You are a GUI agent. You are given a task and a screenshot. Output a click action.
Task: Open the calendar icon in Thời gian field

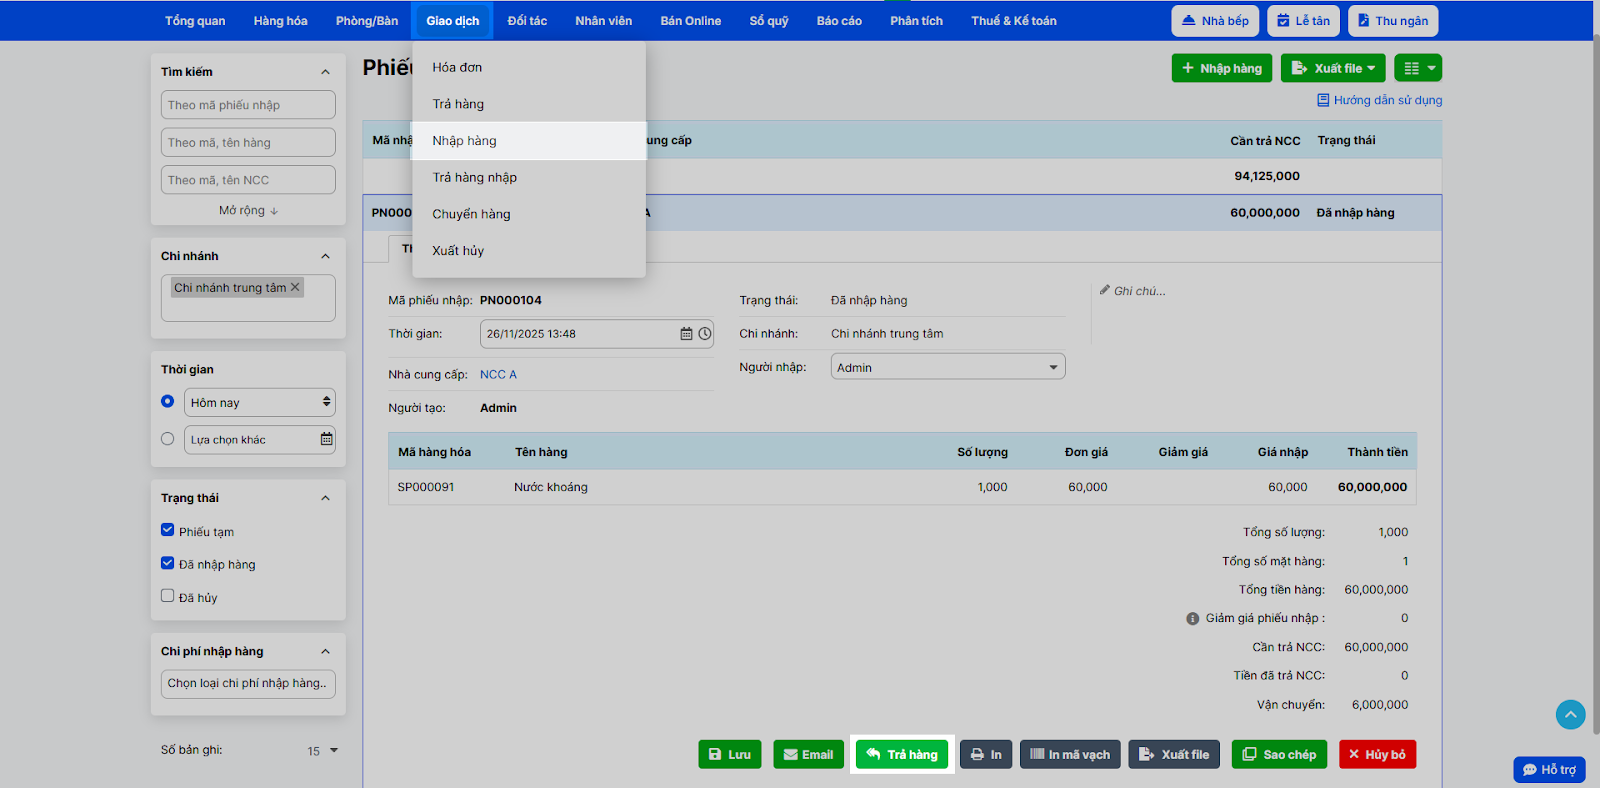pyautogui.click(x=686, y=334)
